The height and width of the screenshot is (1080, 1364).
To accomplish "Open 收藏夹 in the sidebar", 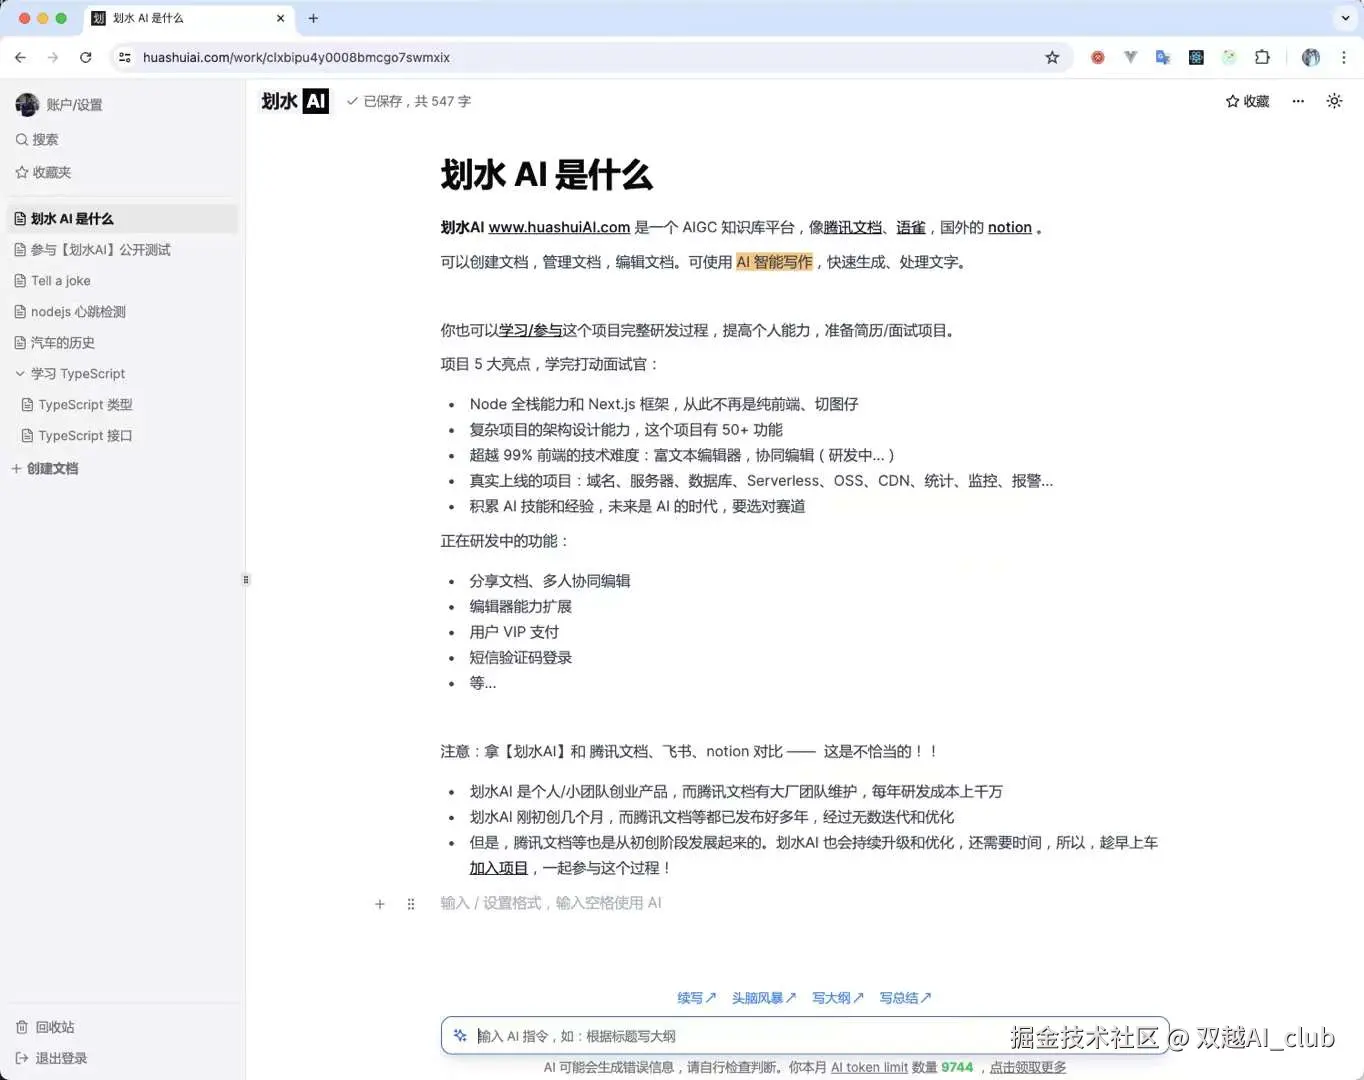I will tap(43, 172).
